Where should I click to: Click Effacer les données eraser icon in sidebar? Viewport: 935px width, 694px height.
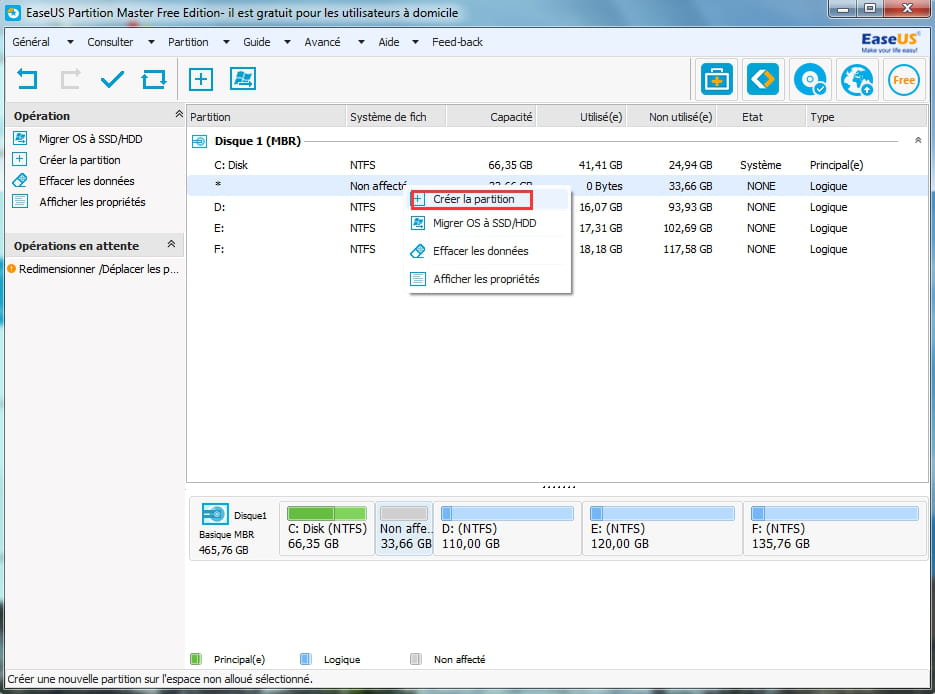[x=20, y=180]
